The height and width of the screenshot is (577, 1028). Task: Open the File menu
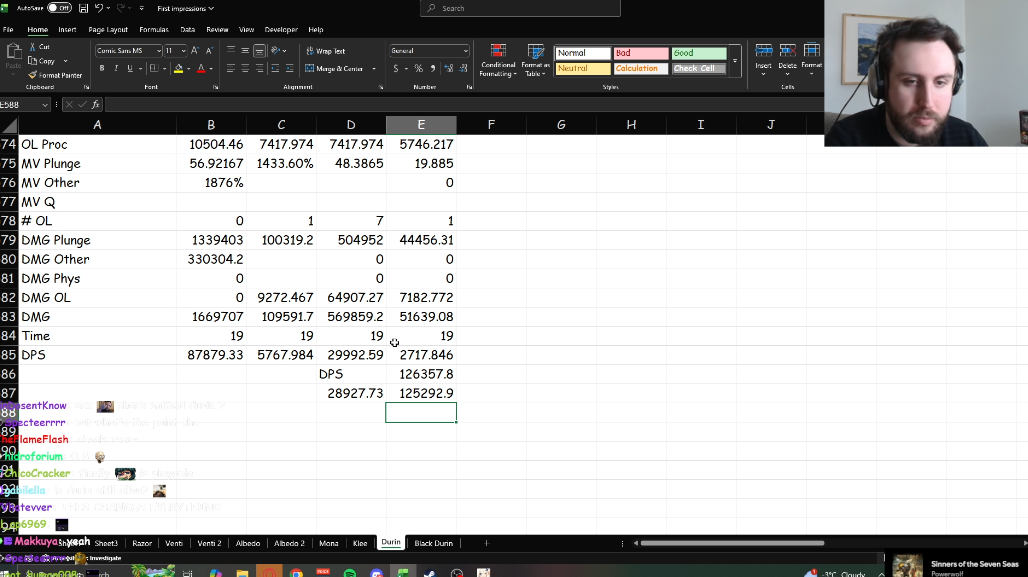tap(8, 30)
